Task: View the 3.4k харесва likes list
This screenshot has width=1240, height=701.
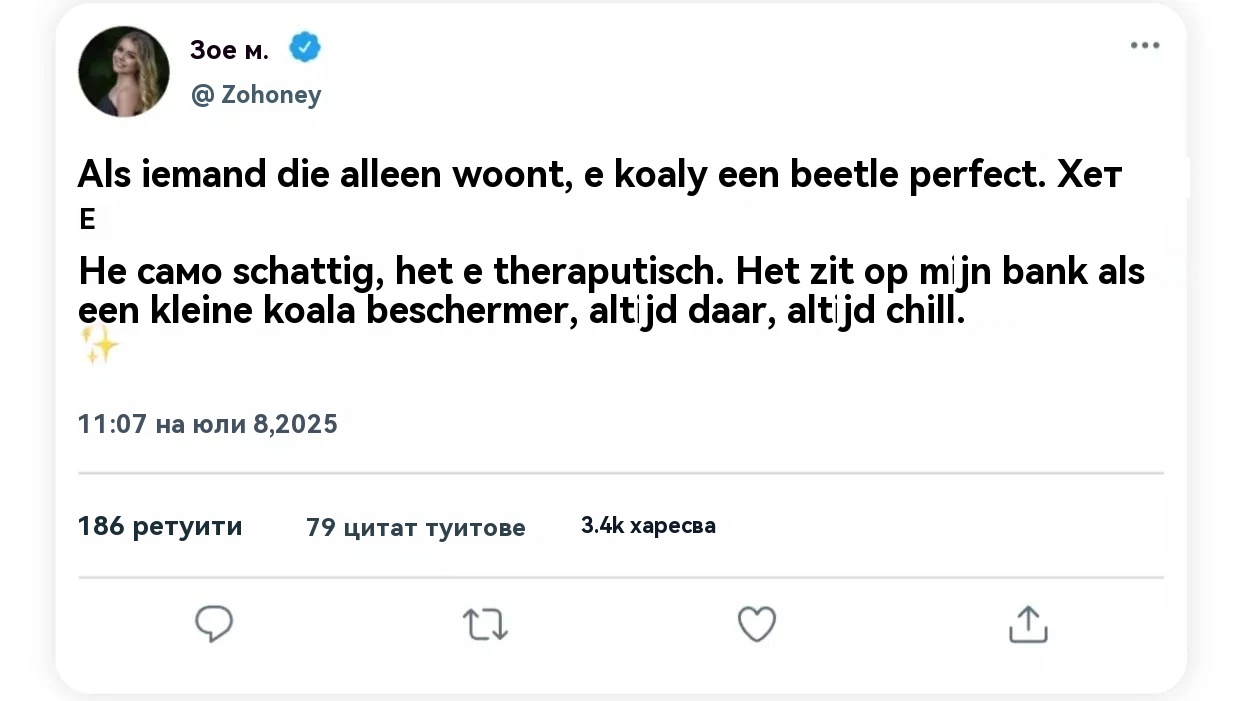Action: click(648, 525)
